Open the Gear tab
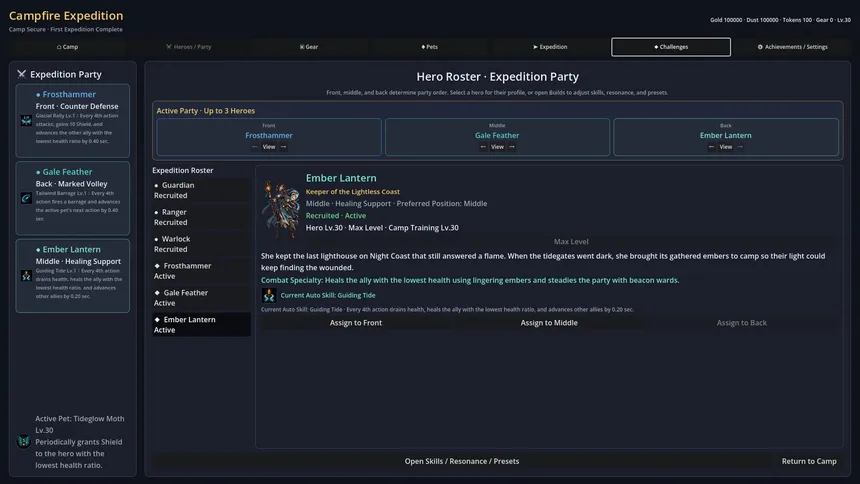 coord(309,47)
